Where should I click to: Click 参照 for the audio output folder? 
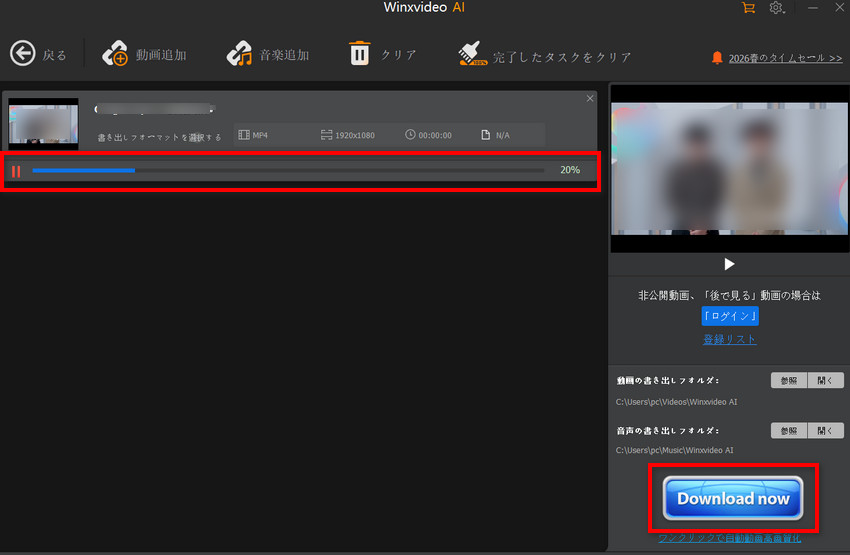tap(789, 430)
